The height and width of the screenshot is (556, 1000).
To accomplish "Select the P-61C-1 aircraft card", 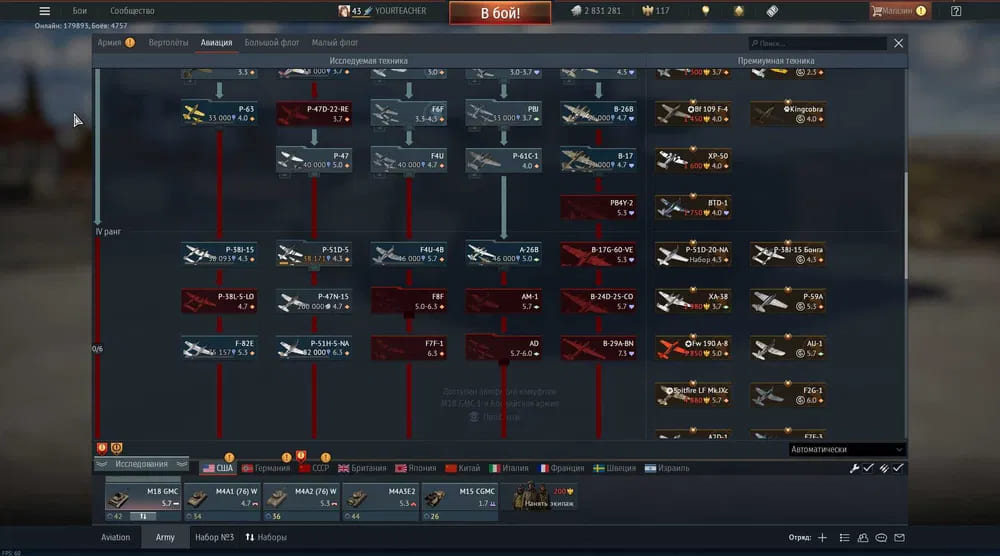I will click(504, 161).
